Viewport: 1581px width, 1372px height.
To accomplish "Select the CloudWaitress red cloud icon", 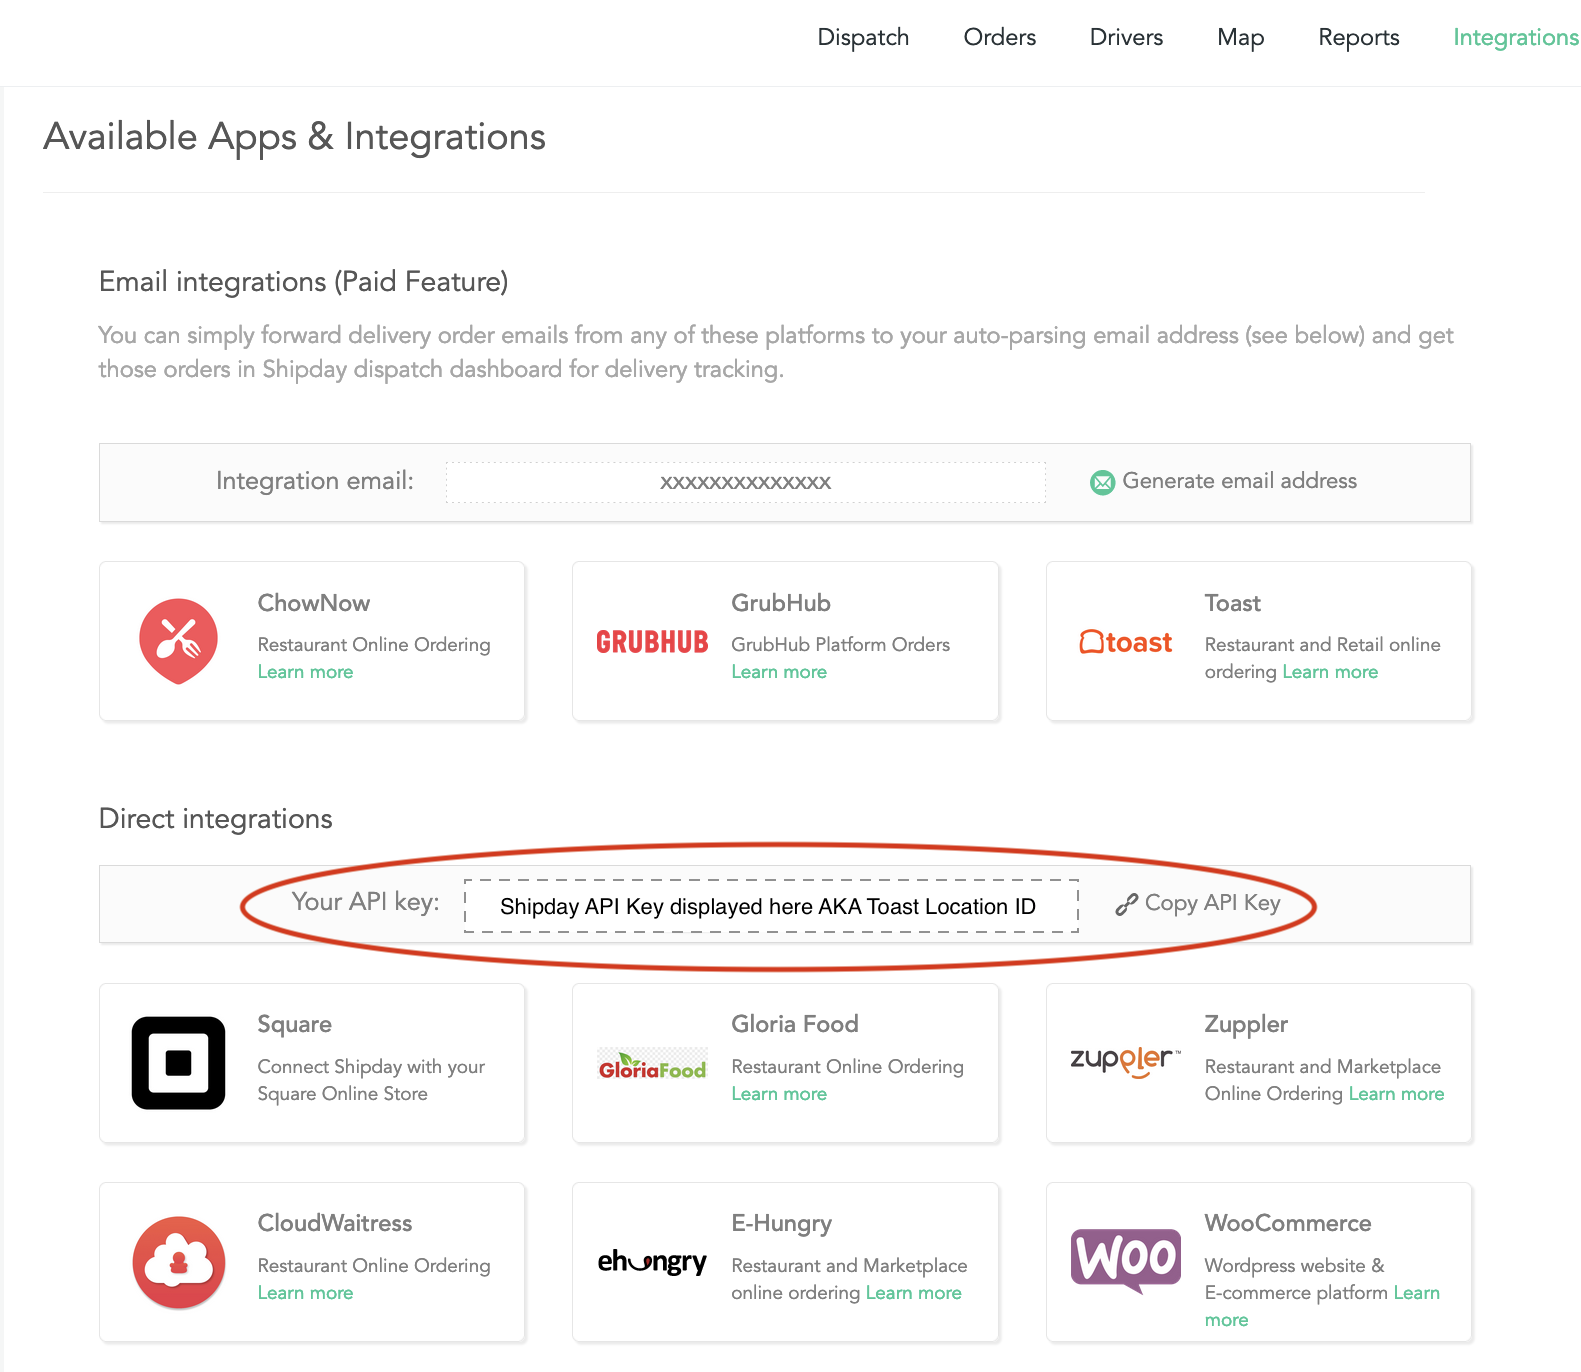I will tap(178, 1263).
